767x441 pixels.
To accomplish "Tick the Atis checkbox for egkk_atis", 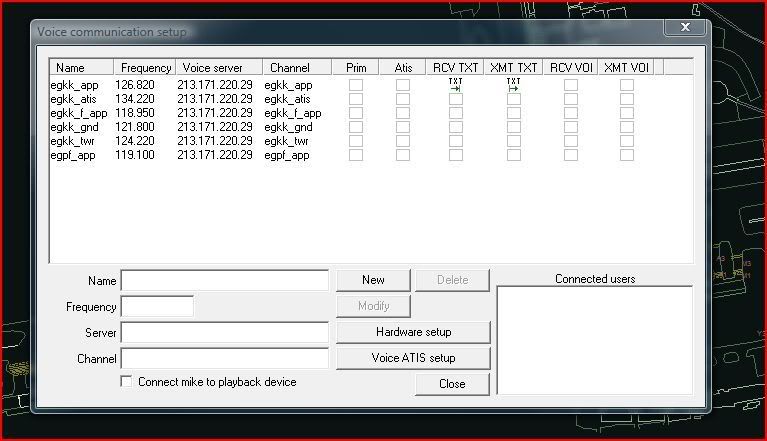I will pos(403,99).
